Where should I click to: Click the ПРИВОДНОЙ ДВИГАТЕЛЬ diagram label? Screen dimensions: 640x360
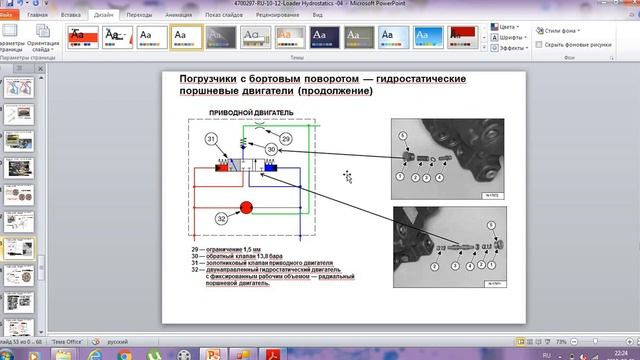251,113
